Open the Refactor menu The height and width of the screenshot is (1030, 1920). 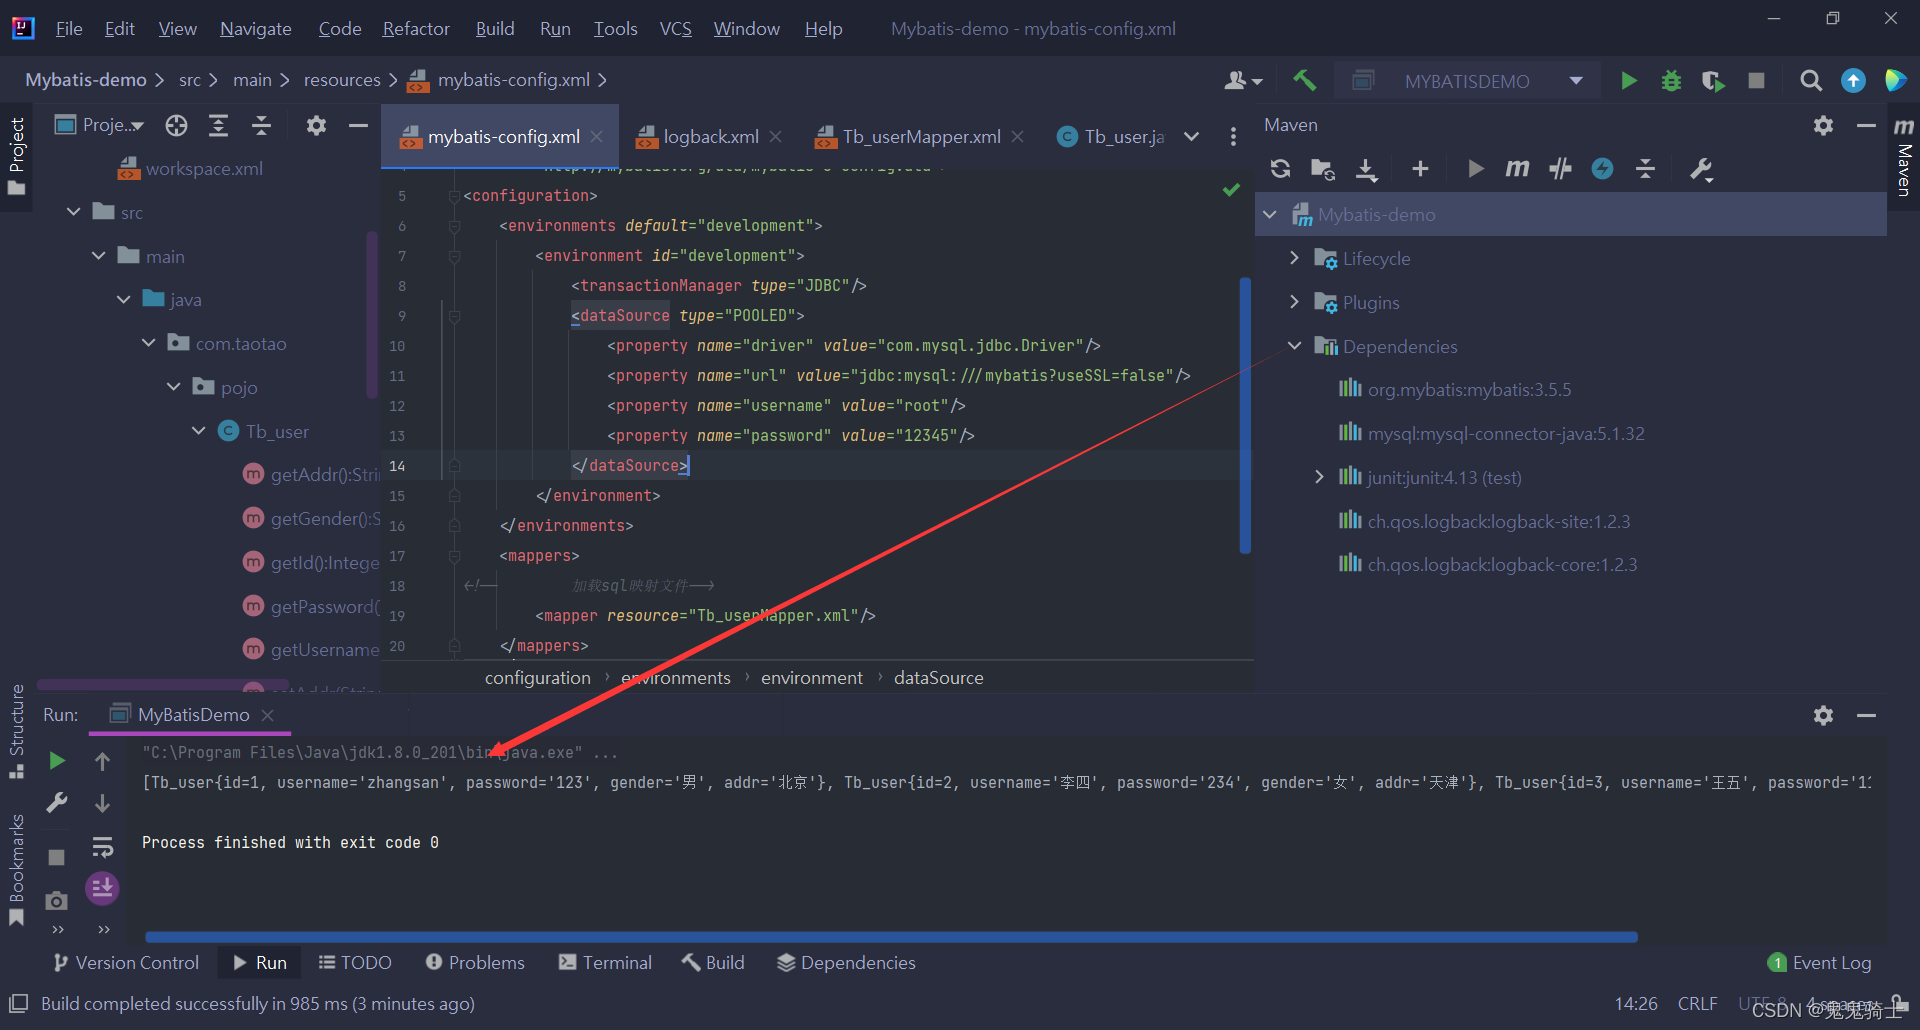click(416, 29)
